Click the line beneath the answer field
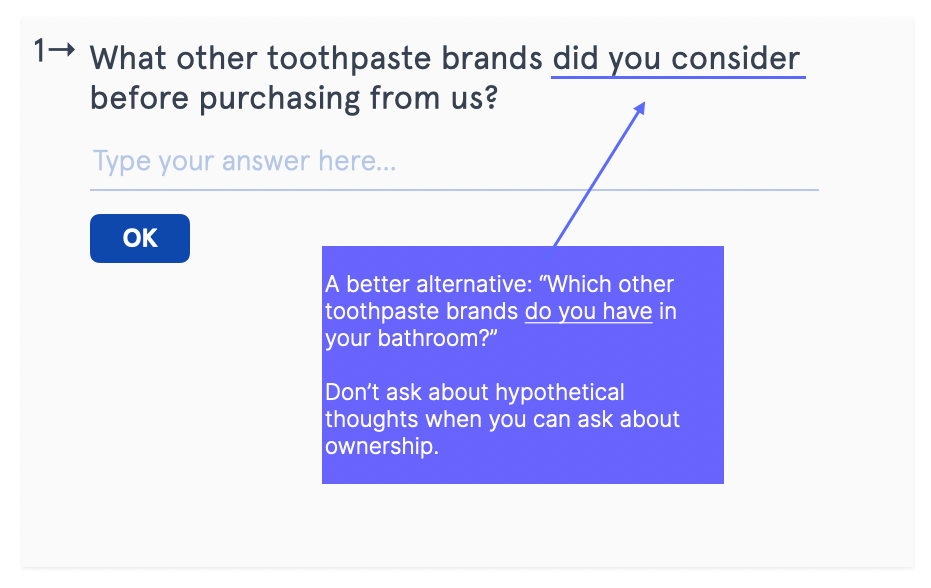 pos(454,190)
